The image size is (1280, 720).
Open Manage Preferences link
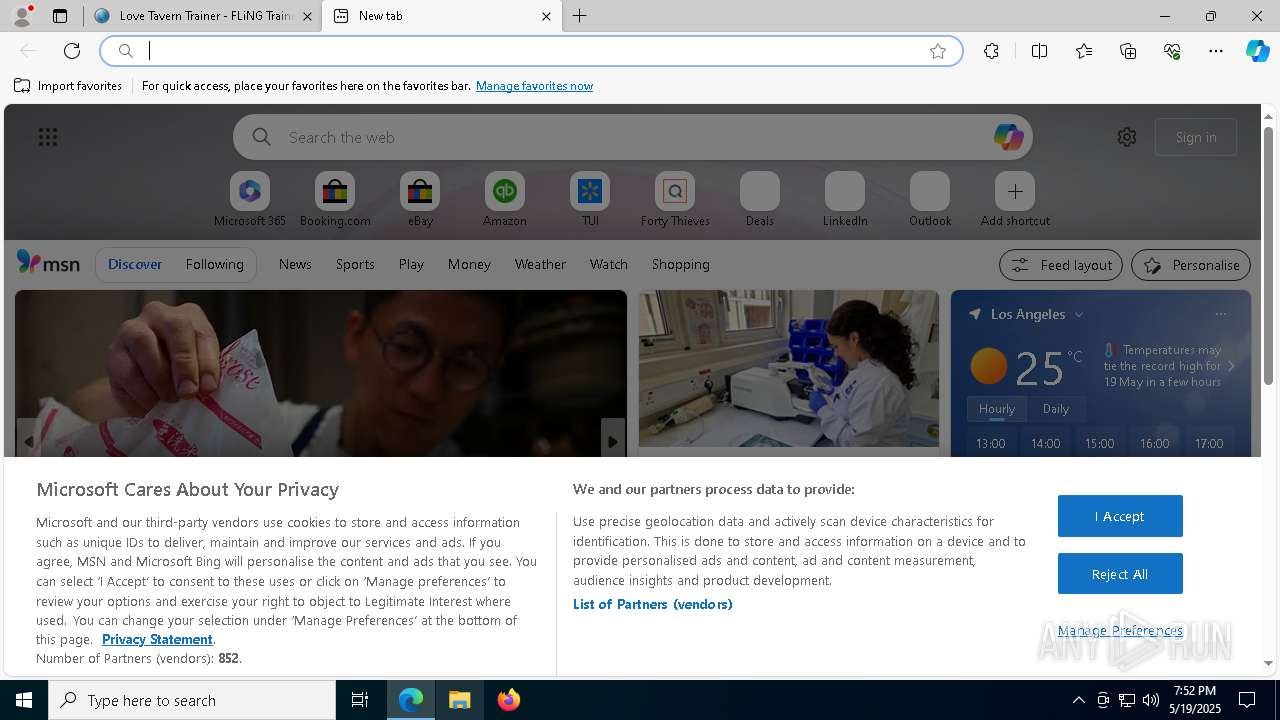pyautogui.click(x=1120, y=630)
